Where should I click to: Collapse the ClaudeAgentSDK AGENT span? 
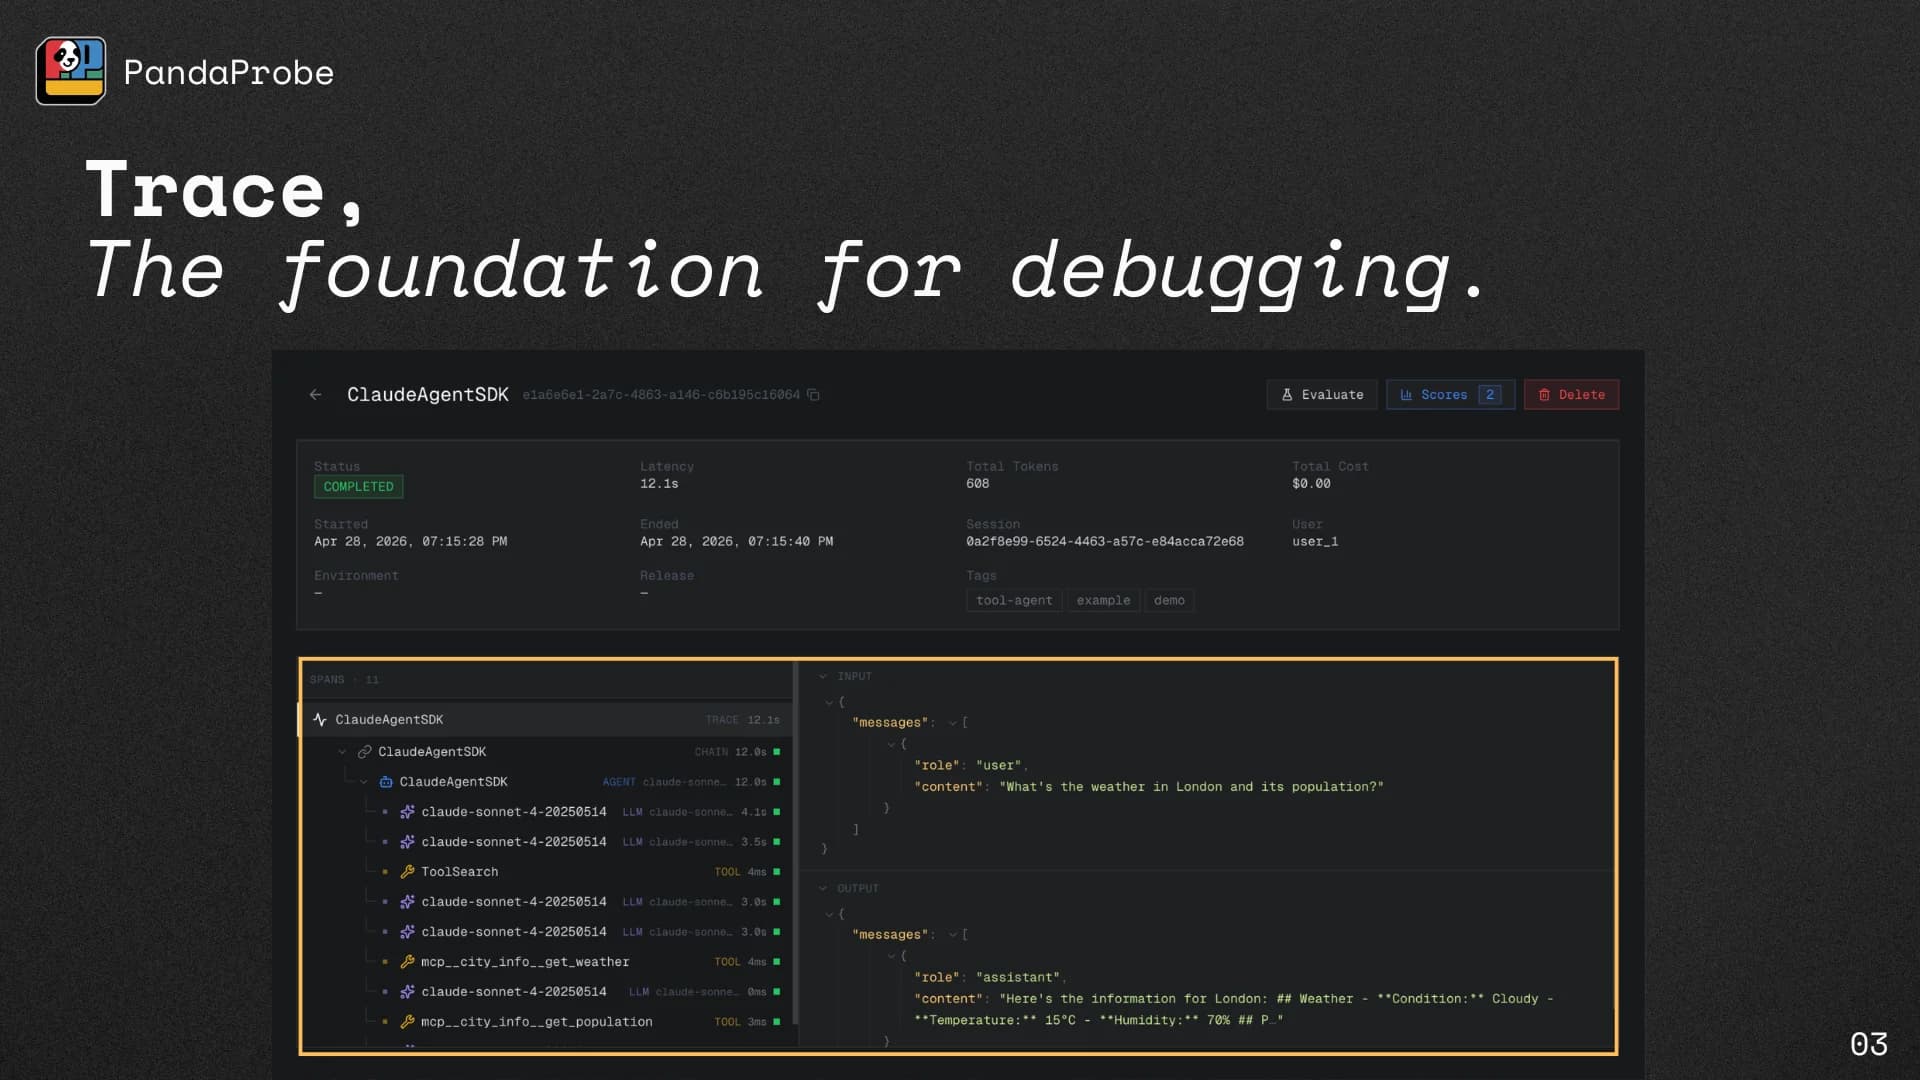(364, 782)
